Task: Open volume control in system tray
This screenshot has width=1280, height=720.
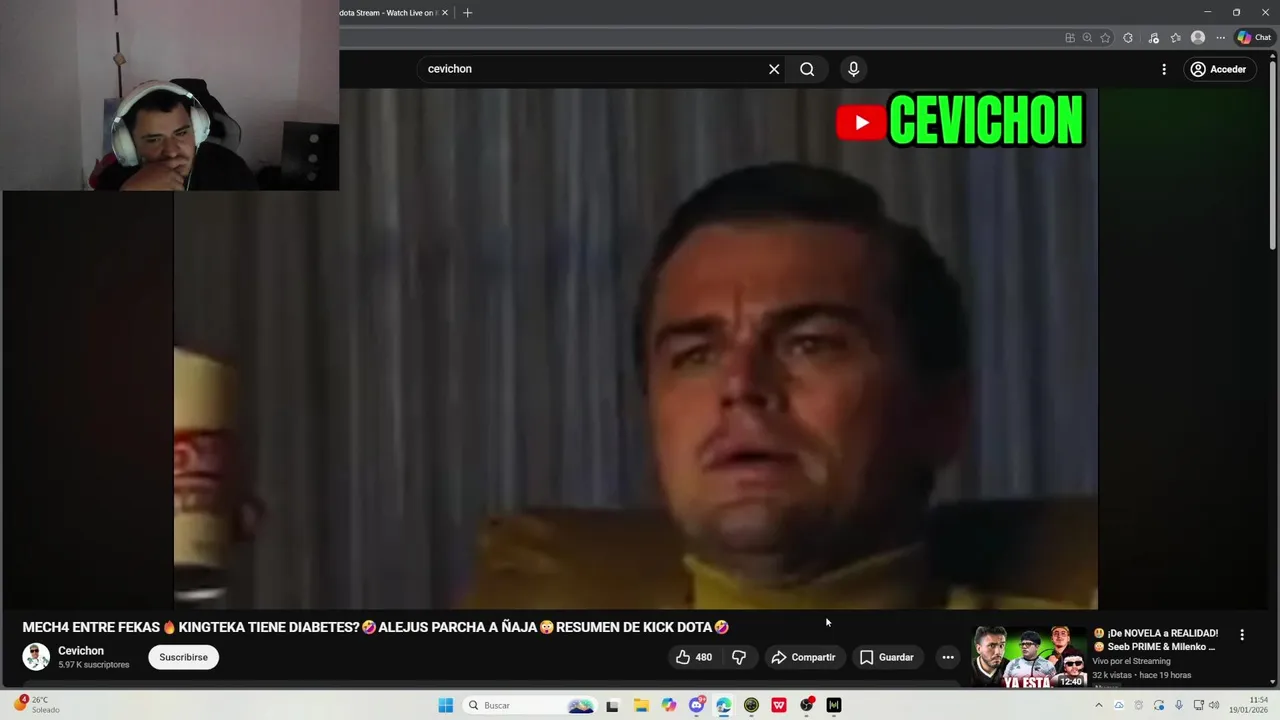Action: [x=1214, y=705]
